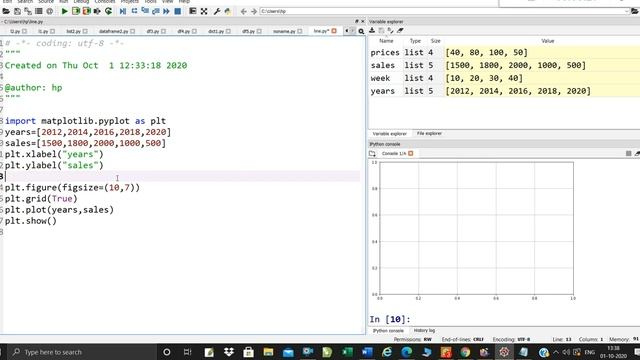Screen dimensions: 640x360
Task: Switch to the File explorer tab
Action: coord(429,133)
